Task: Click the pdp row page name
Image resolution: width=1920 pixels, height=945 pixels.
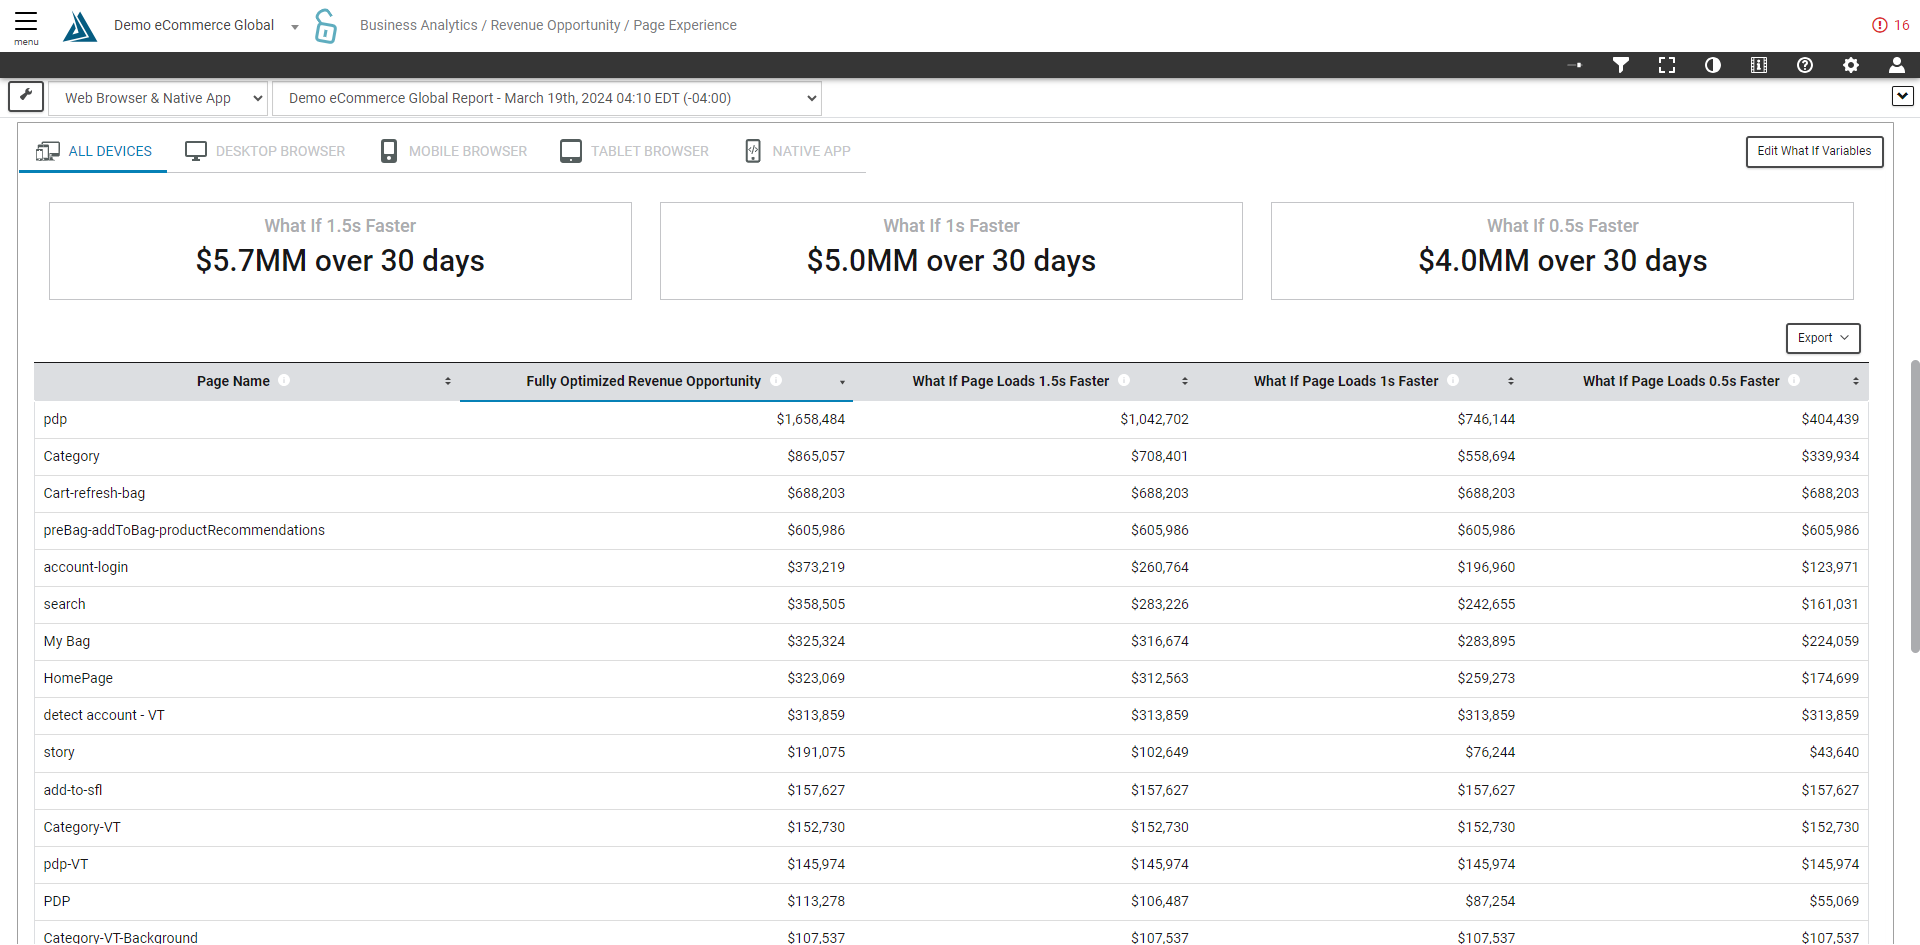Action: point(55,419)
